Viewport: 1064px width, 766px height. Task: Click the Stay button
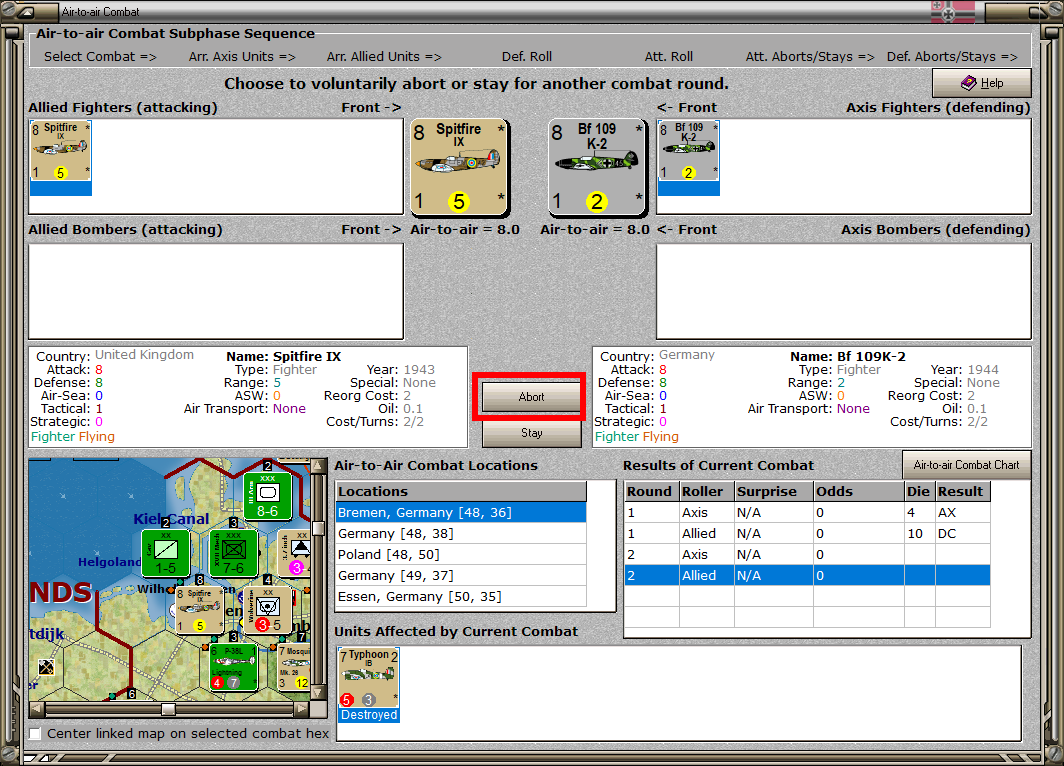[531, 433]
